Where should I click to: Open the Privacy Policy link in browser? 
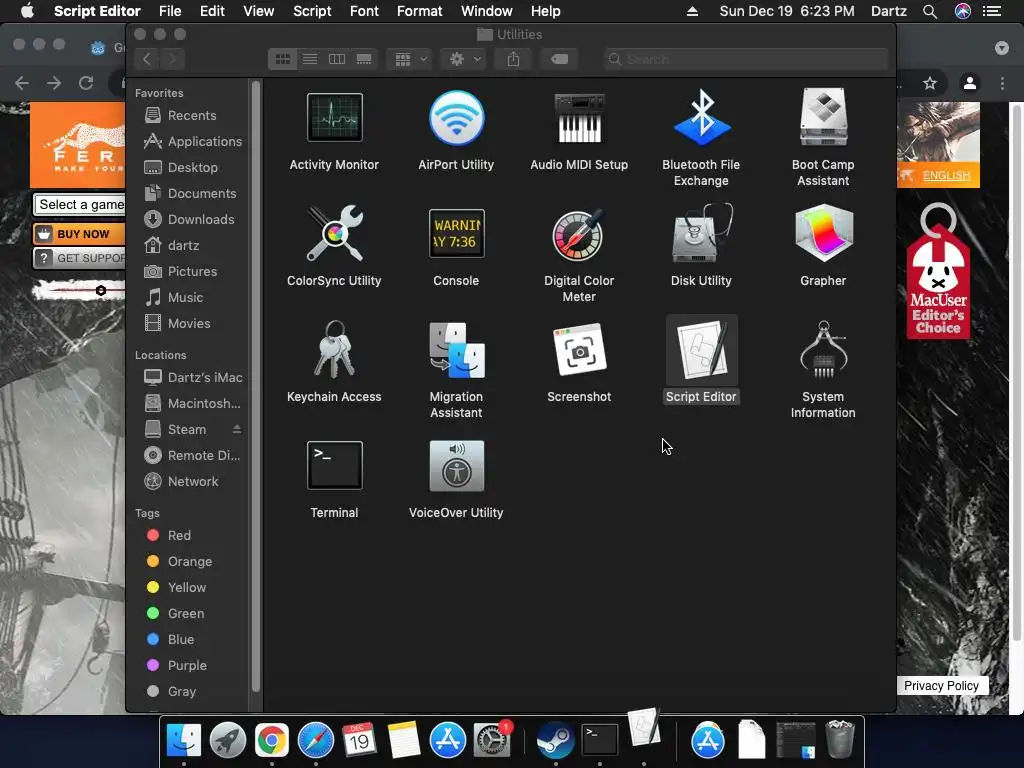point(941,686)
